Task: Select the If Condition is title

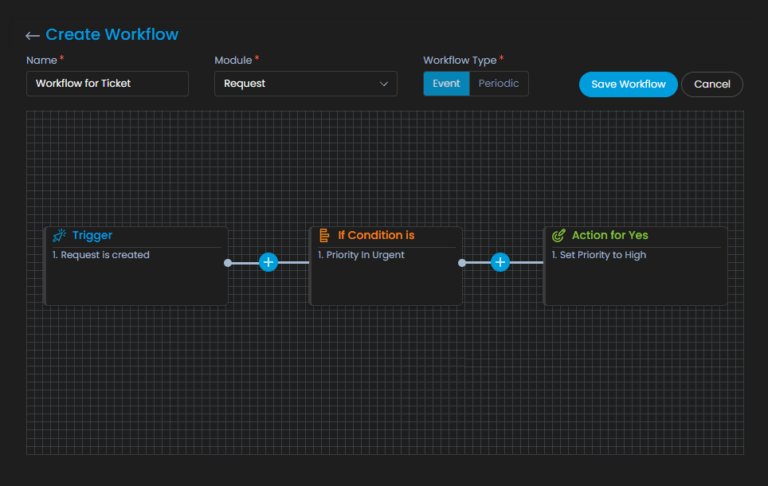Action: [x=376, y=236]
